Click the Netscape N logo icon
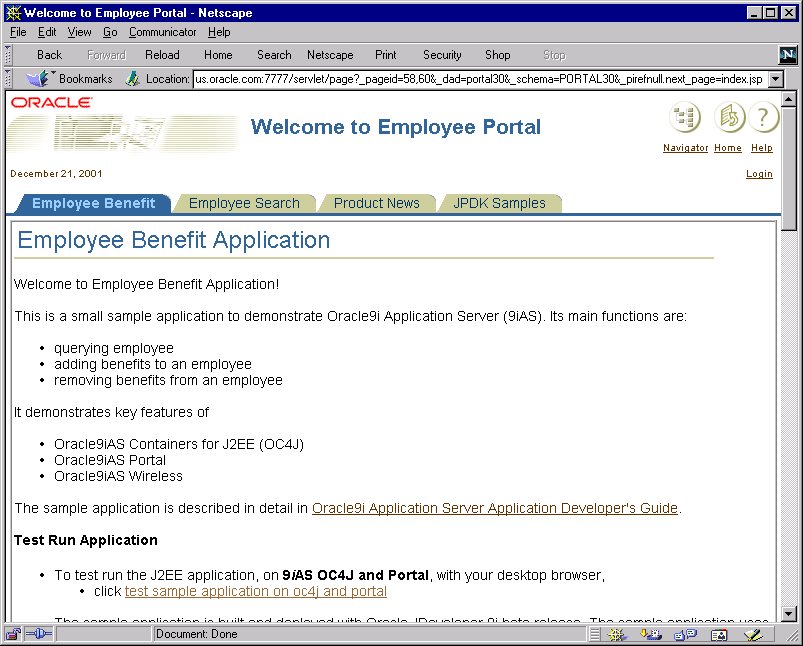 pyautogui.click(x=788, y=55)
